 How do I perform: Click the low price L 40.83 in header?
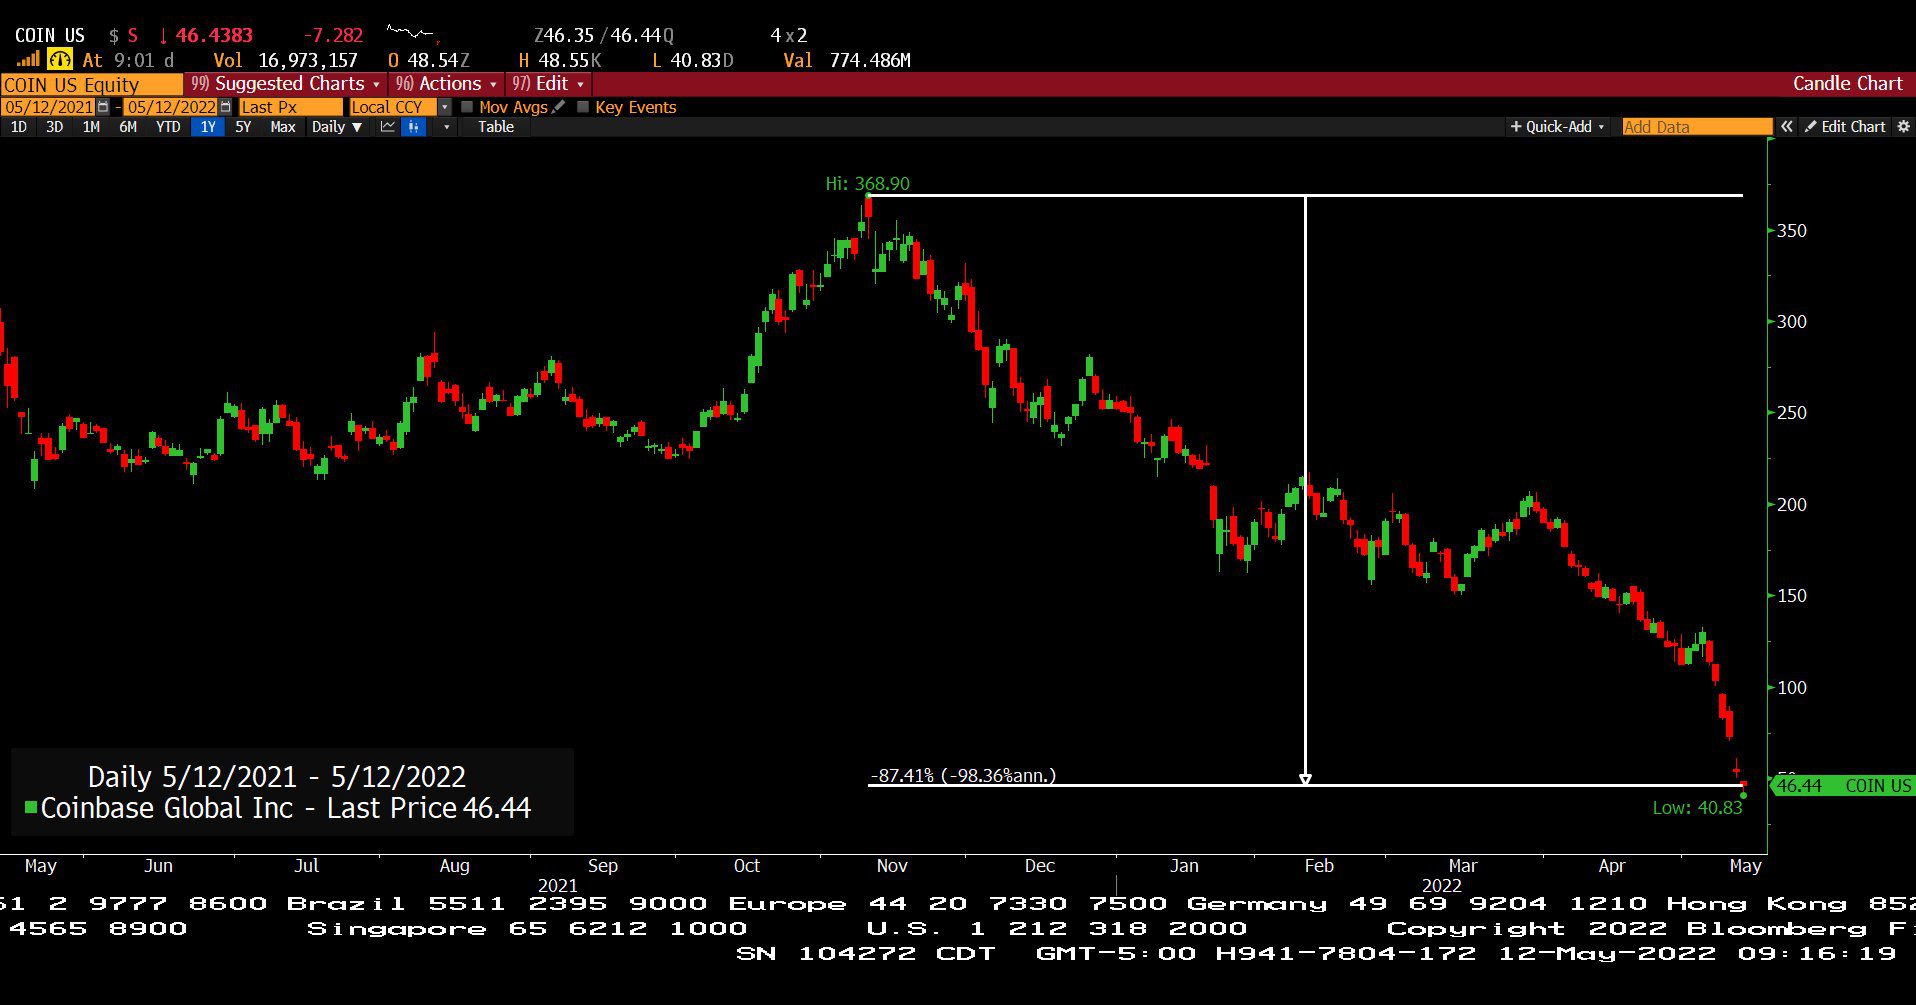(692, 60)
